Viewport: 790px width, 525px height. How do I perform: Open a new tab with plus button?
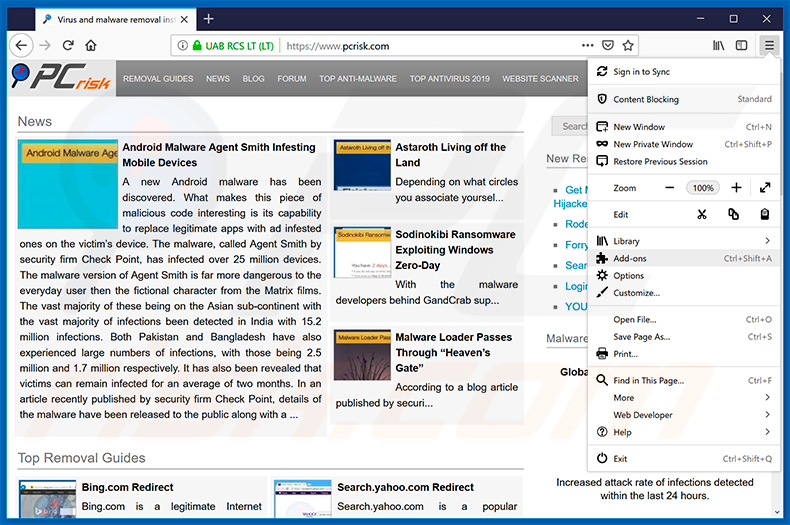[x=208, y=18]
